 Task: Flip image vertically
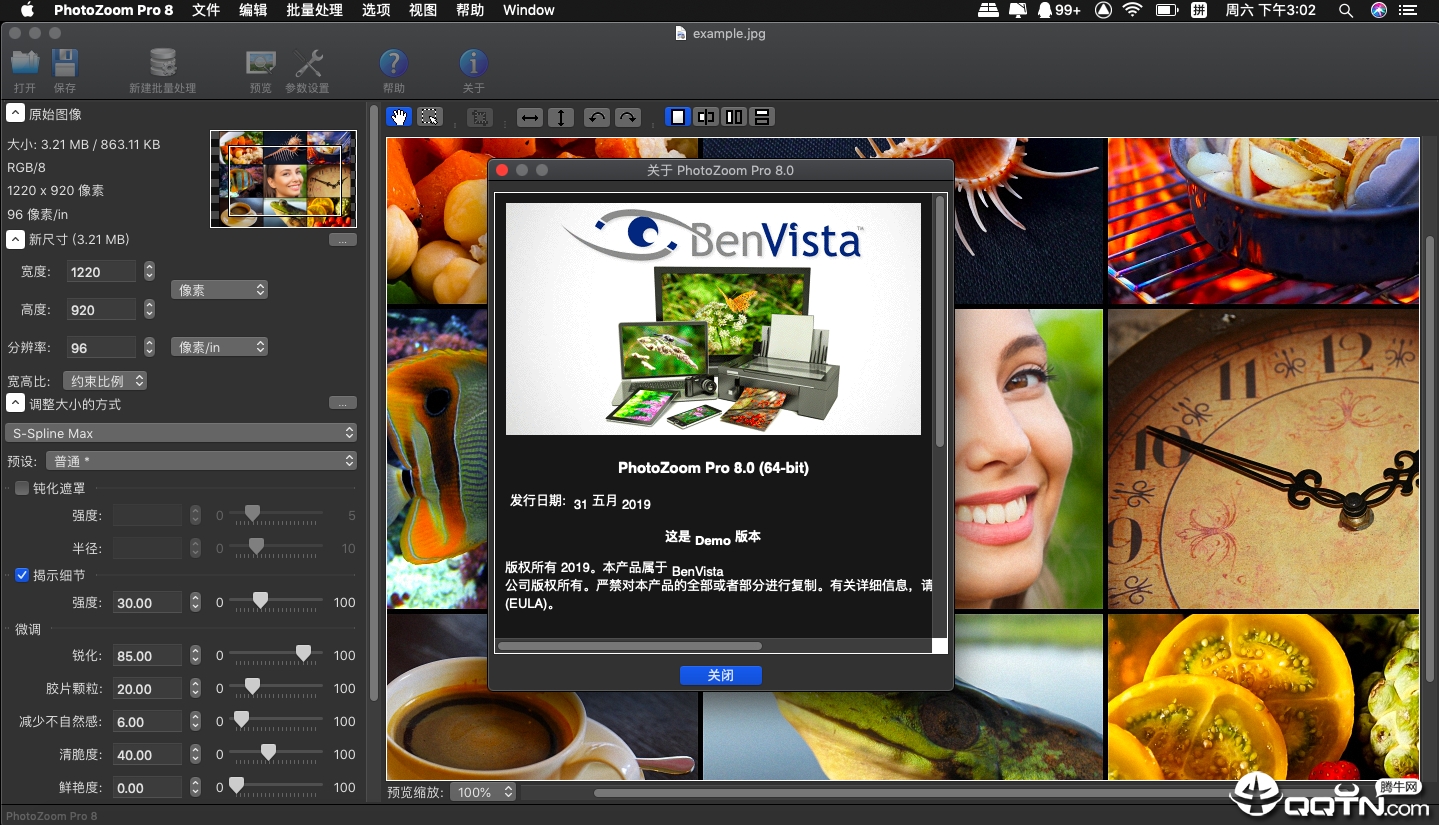pyautogui.click(x=561, y=117)
